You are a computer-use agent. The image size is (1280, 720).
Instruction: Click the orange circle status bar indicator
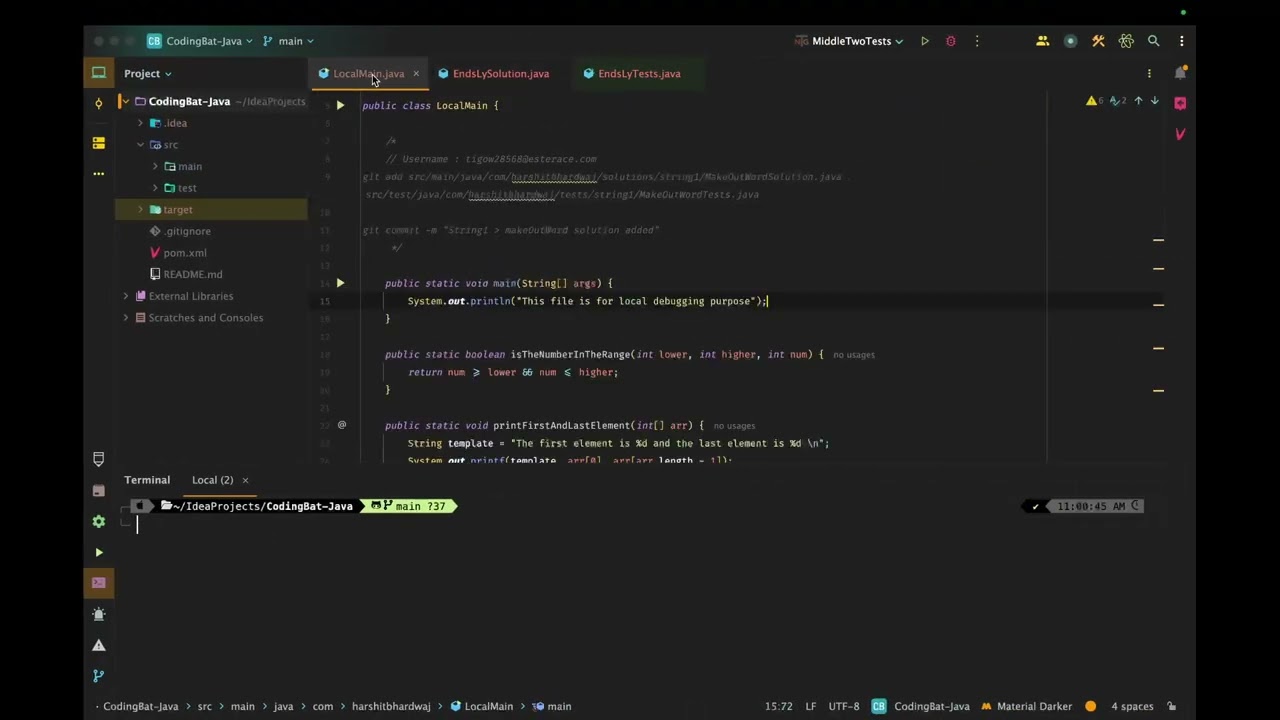pyautogui.click(x=1090, y=706)
